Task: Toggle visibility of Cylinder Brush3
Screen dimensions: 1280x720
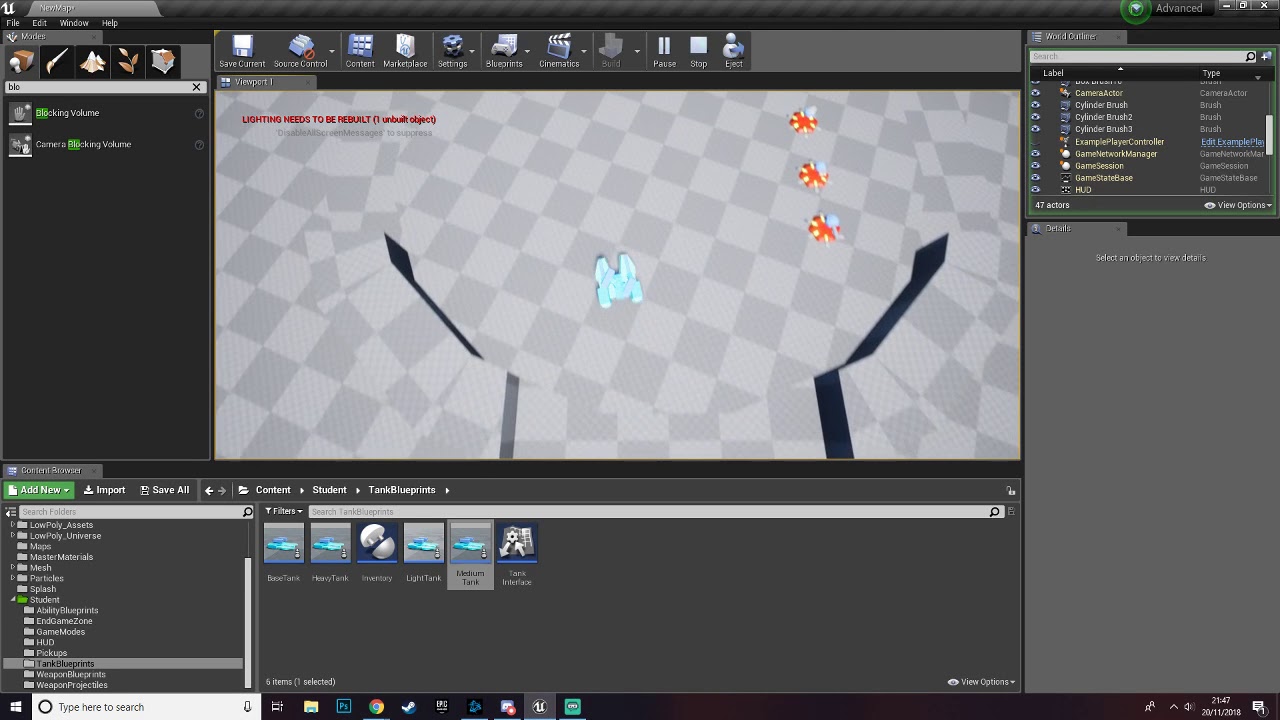Action: tap(1035, 129)
